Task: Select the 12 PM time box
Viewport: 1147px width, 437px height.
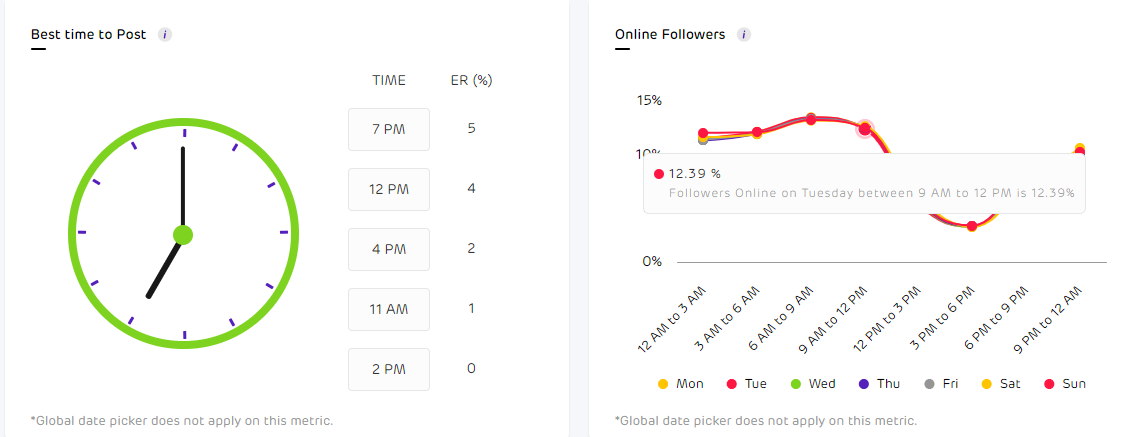Action: [x=389, y=189]
